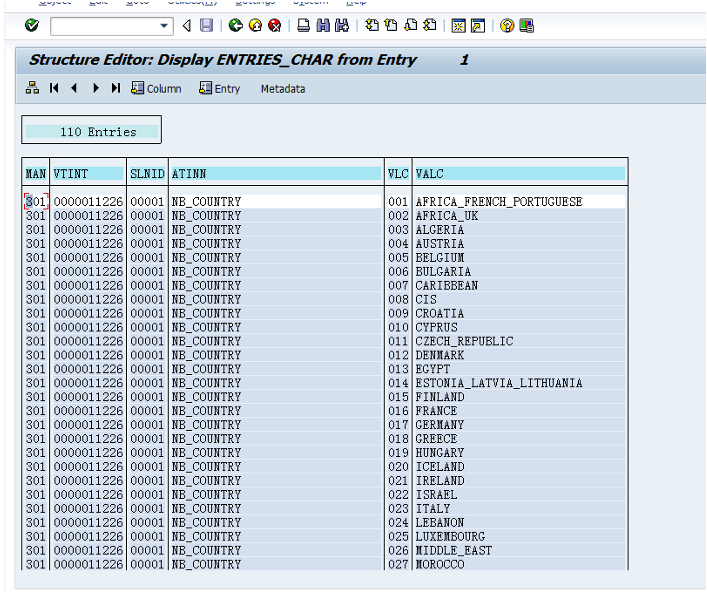The width and height of the screenshot is (707, 592).
Task: Click the GERMANY value cell
Action: (x=440, y=425)
